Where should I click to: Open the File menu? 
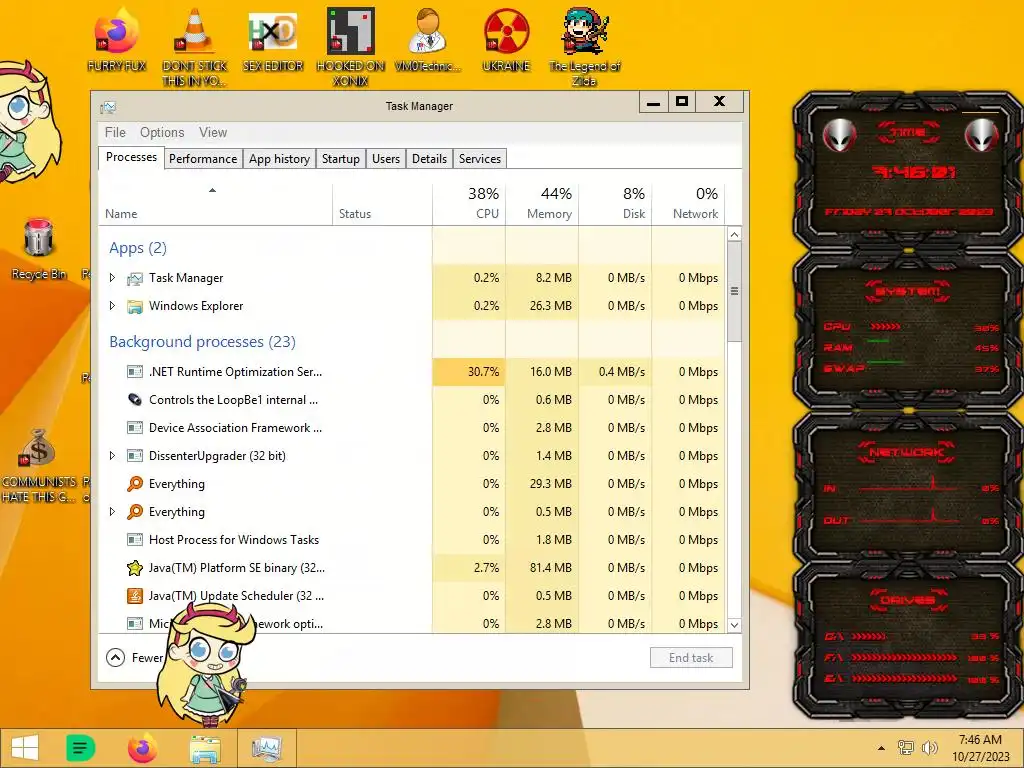pyautogui.click(x=115, y=133)
